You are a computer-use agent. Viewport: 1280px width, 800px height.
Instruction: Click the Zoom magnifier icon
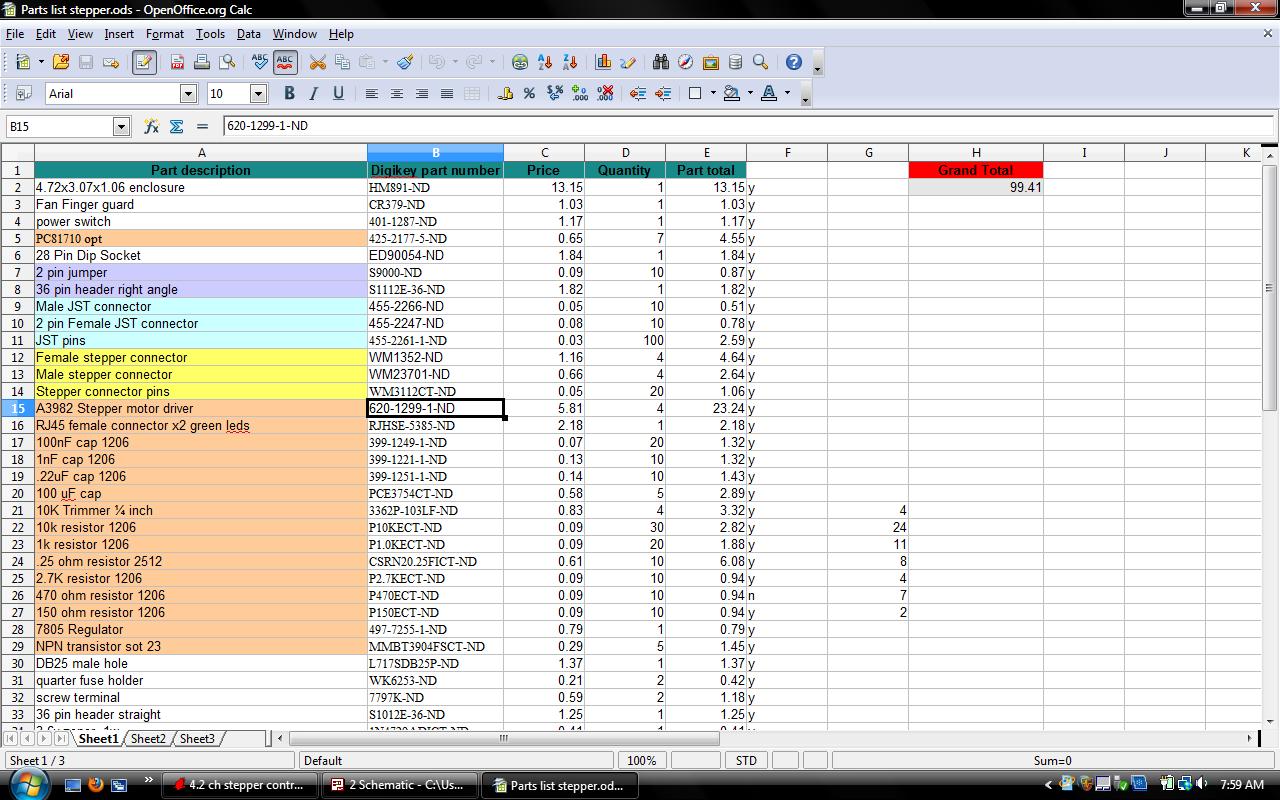click(761, 62)
